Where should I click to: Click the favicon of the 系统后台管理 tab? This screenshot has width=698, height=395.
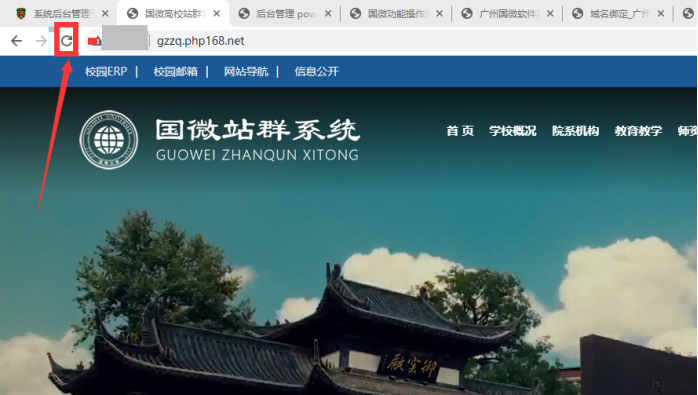pyautogui.click(x=21, y=14)
